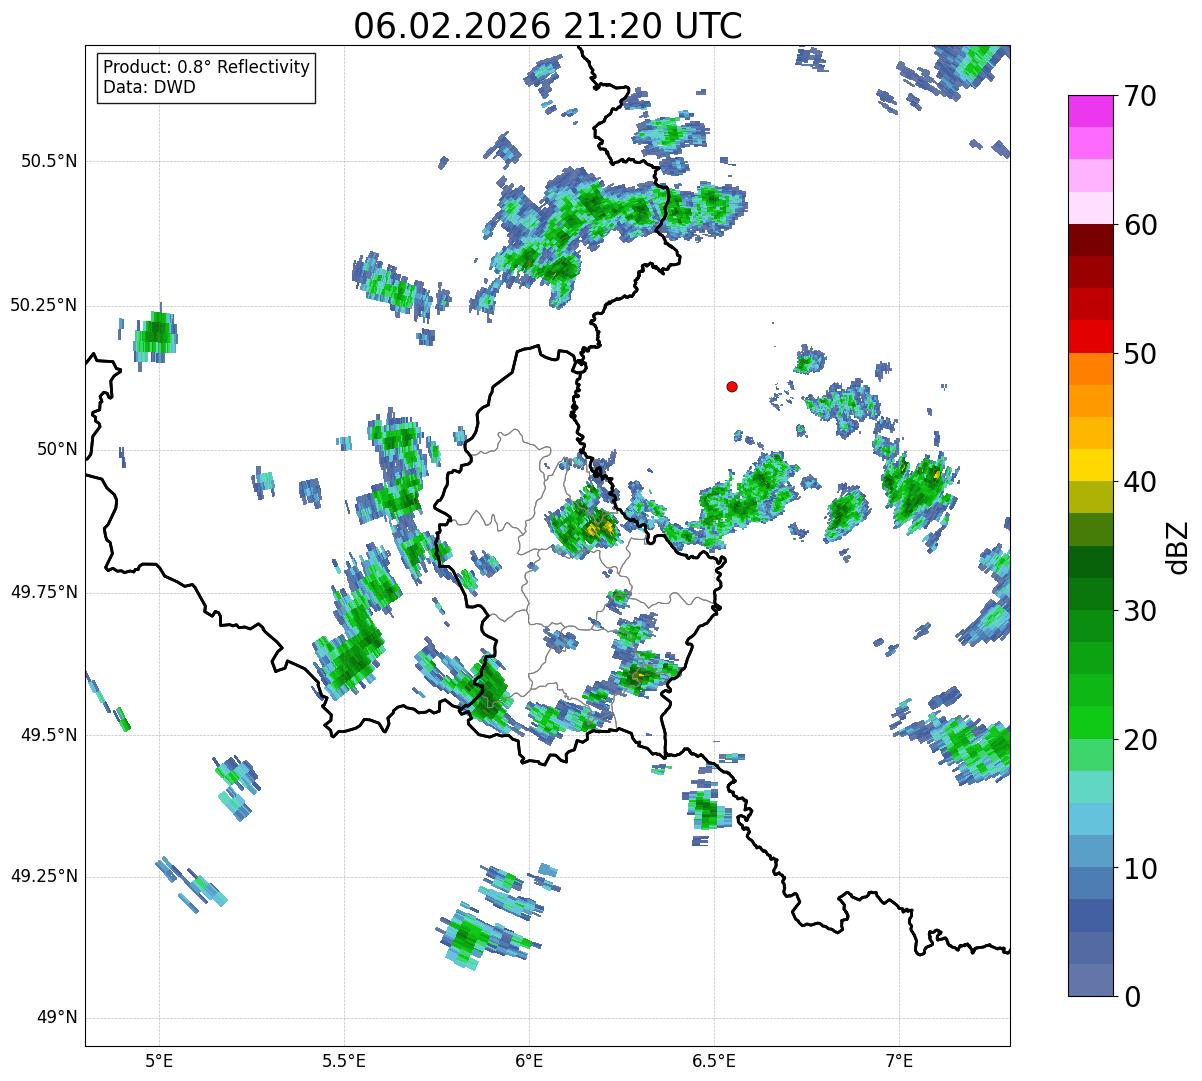Click the '49.75°N' latitude label

click(44, 592)
